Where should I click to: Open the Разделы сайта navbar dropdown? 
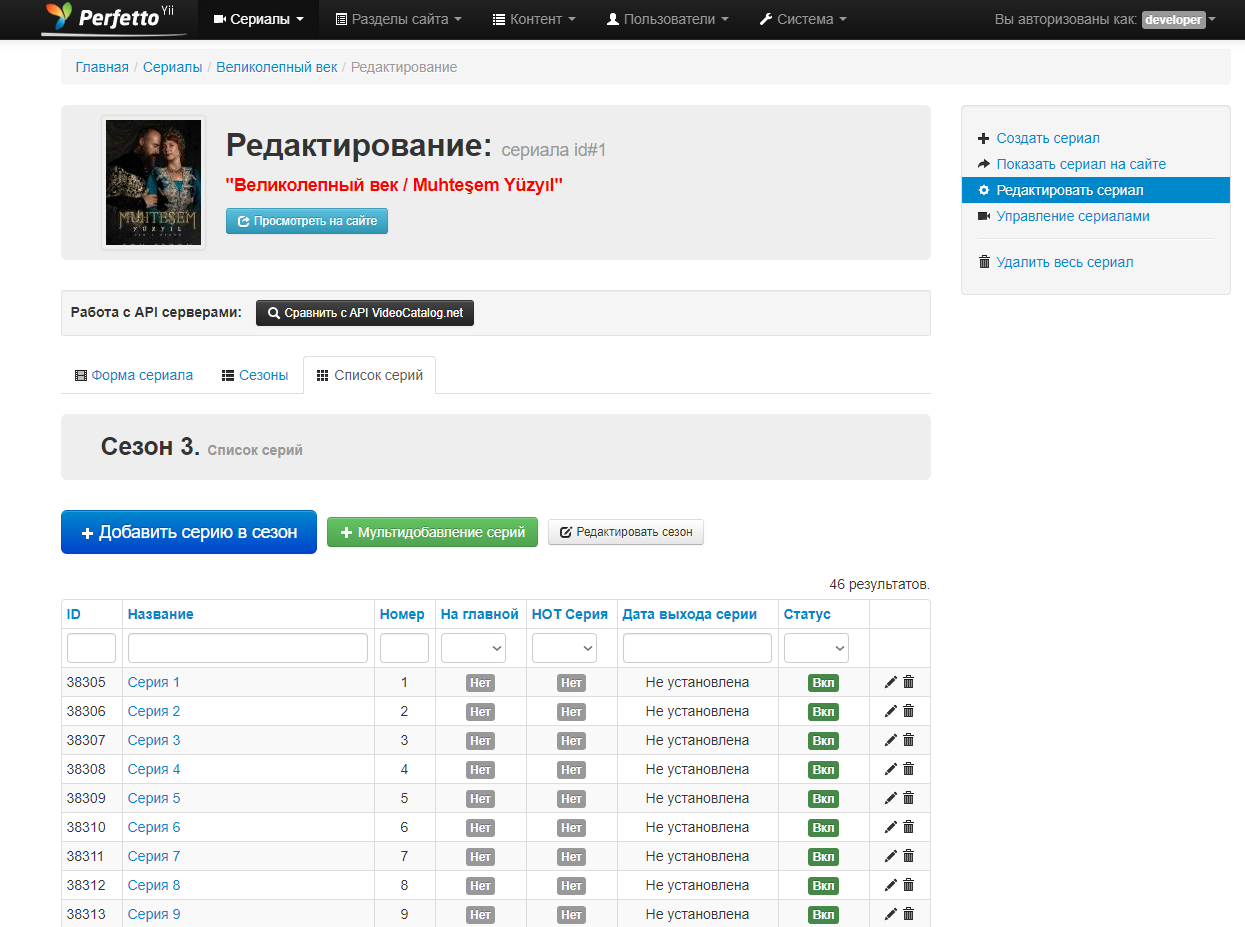pos(398,19)
